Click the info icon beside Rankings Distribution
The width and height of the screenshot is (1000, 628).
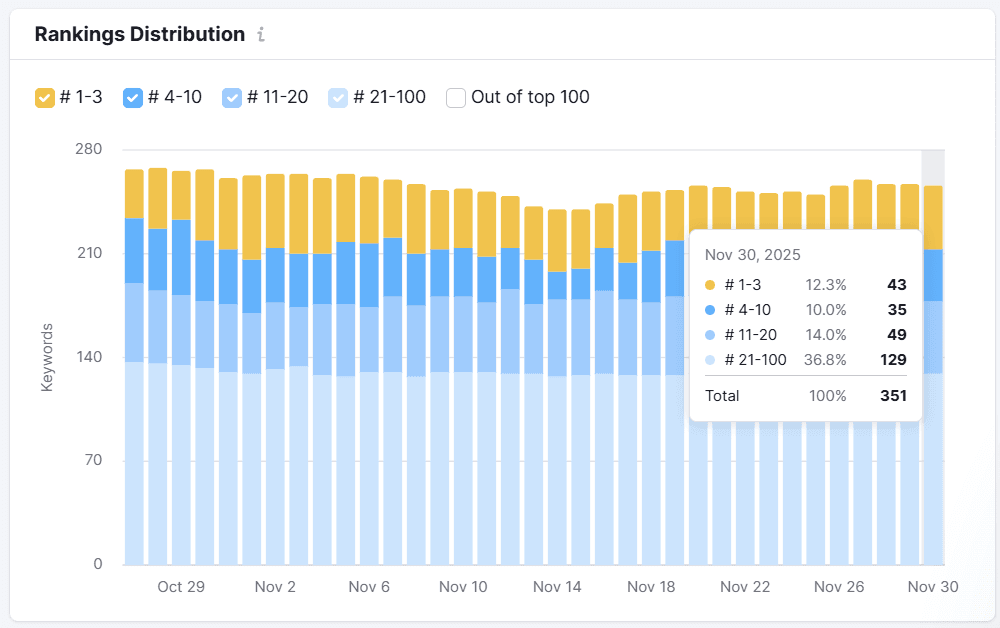(261, 34)
